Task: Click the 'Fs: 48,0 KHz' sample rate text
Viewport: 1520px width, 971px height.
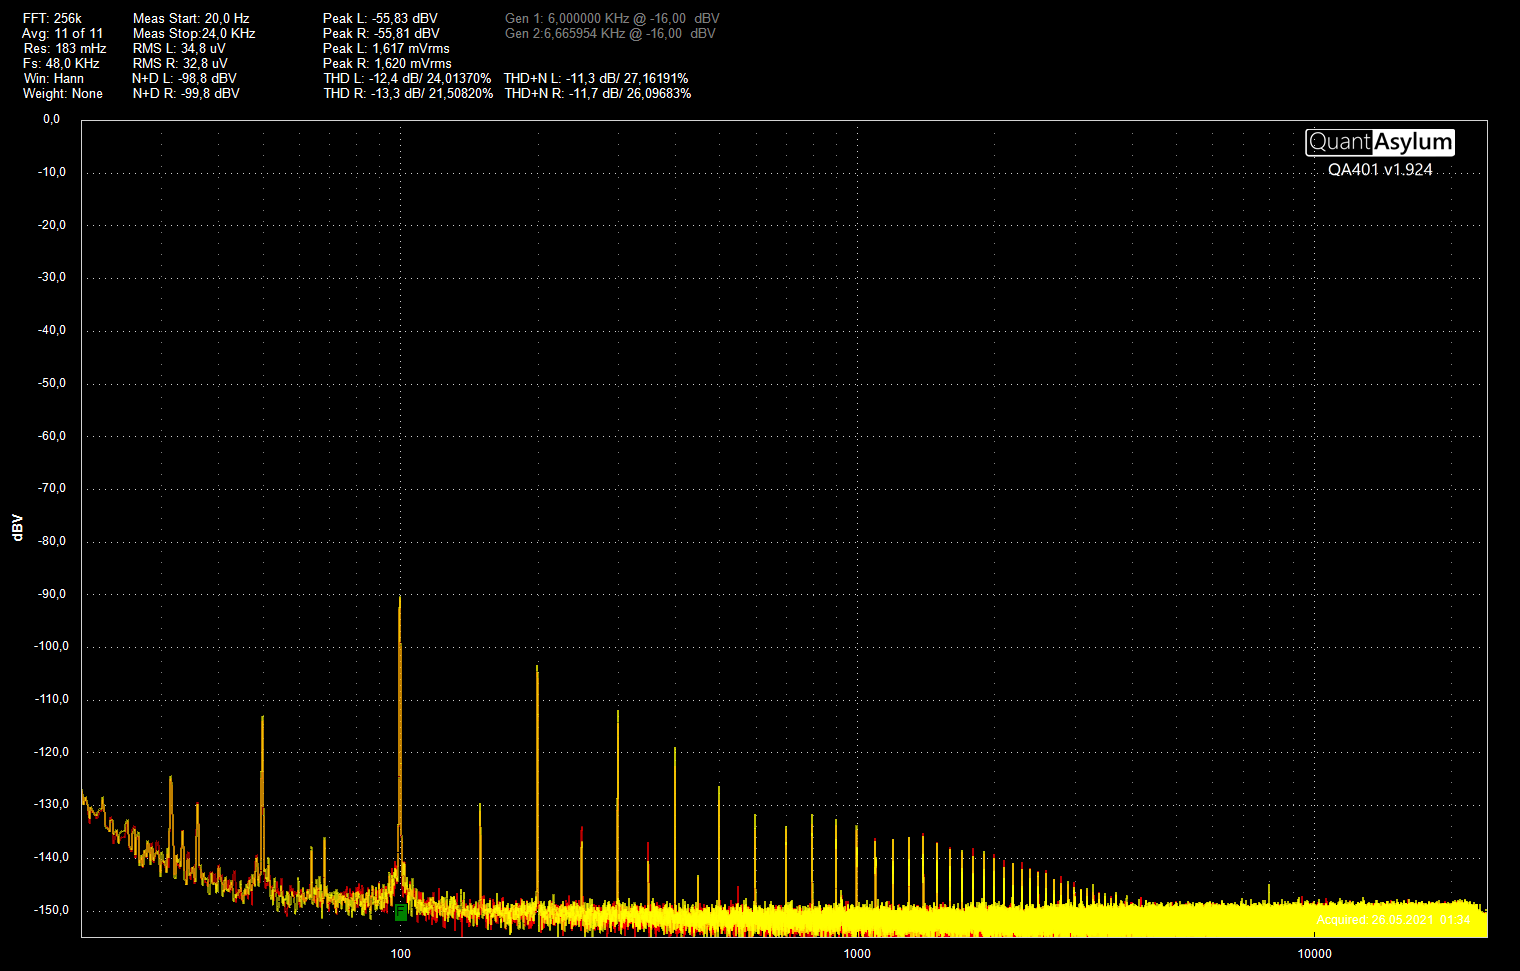Action: (x=61, y=63)
